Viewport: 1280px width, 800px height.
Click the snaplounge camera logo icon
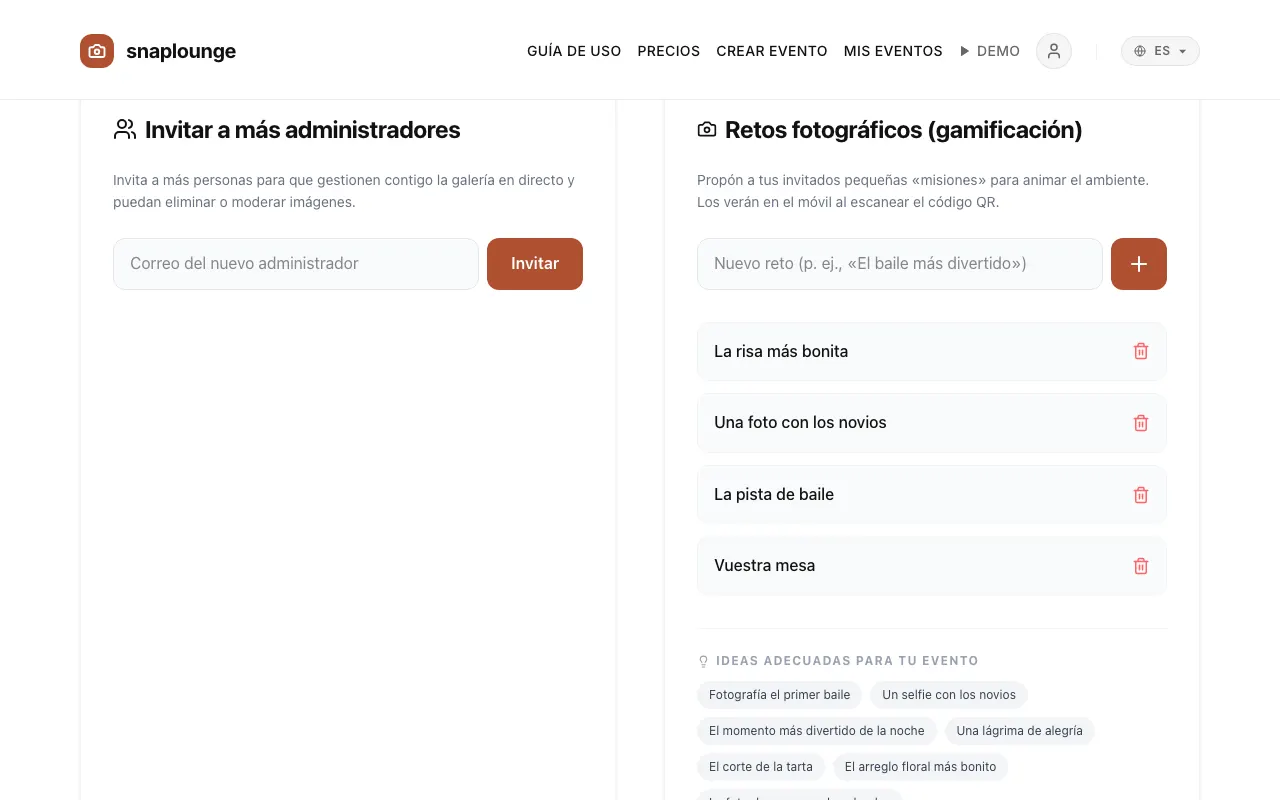coord(97,51)
